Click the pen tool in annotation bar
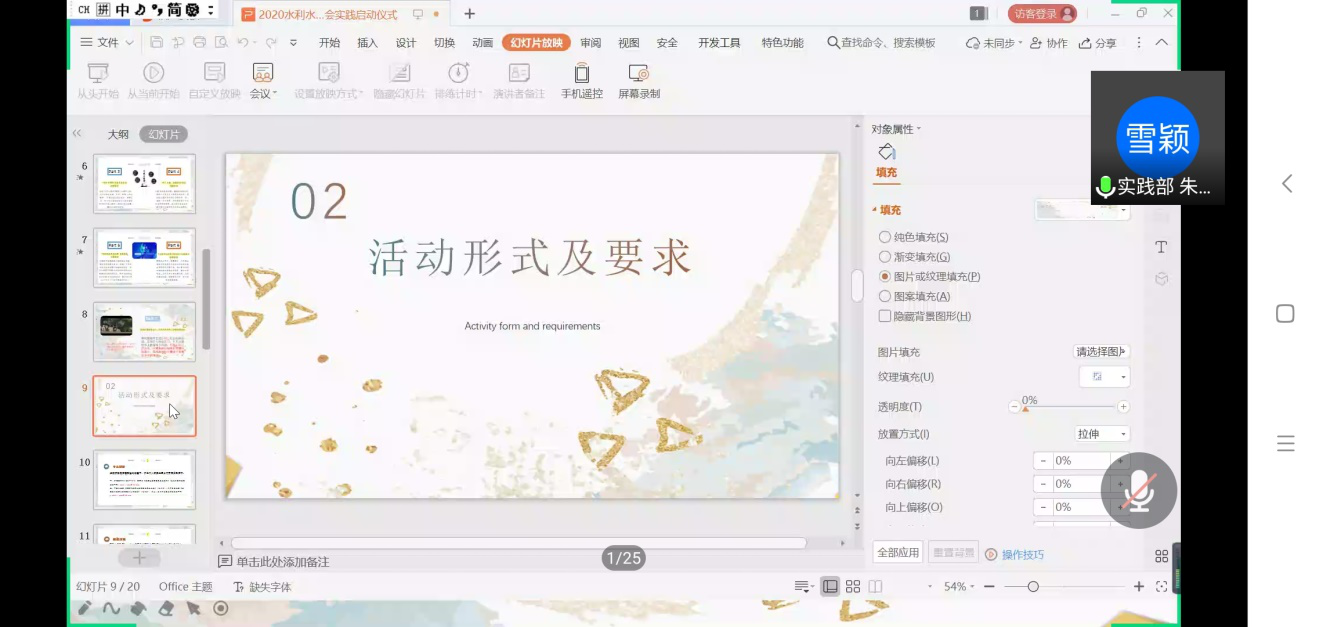1323x627 pixels. pyautogui.click(x=85, y=608)
